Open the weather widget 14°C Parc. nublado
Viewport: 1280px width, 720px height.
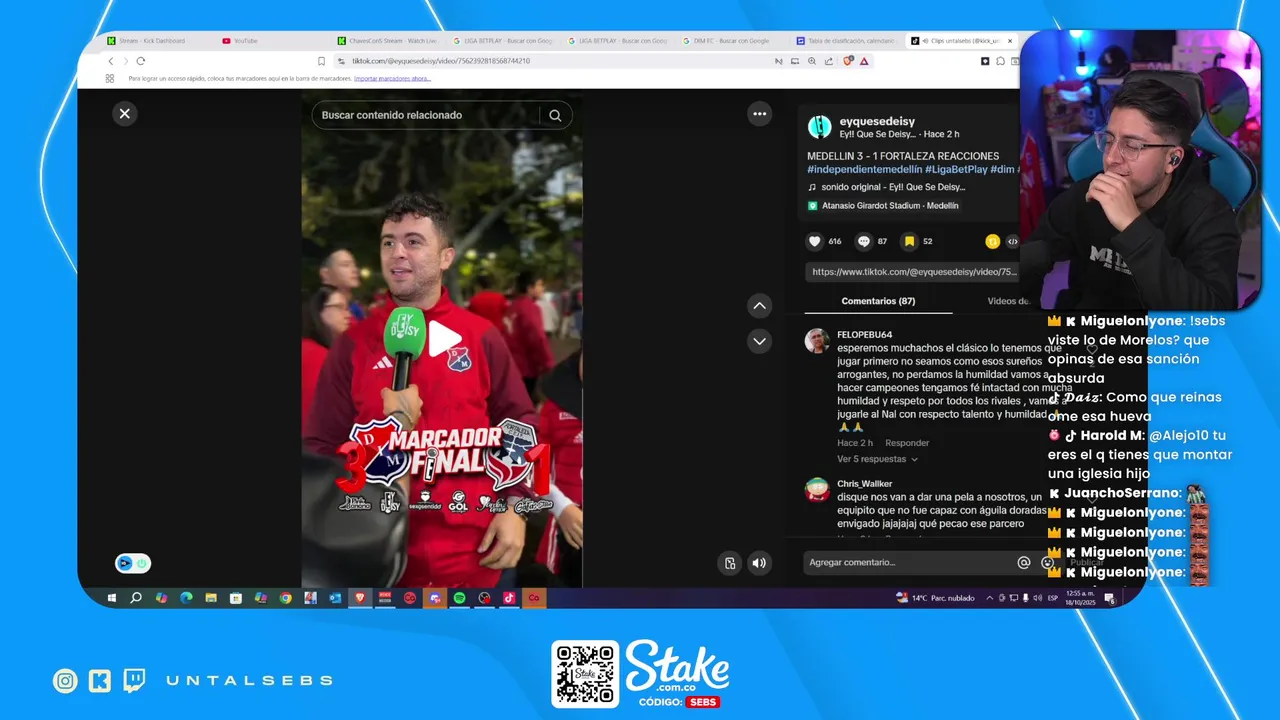click(x=936, y=598)
